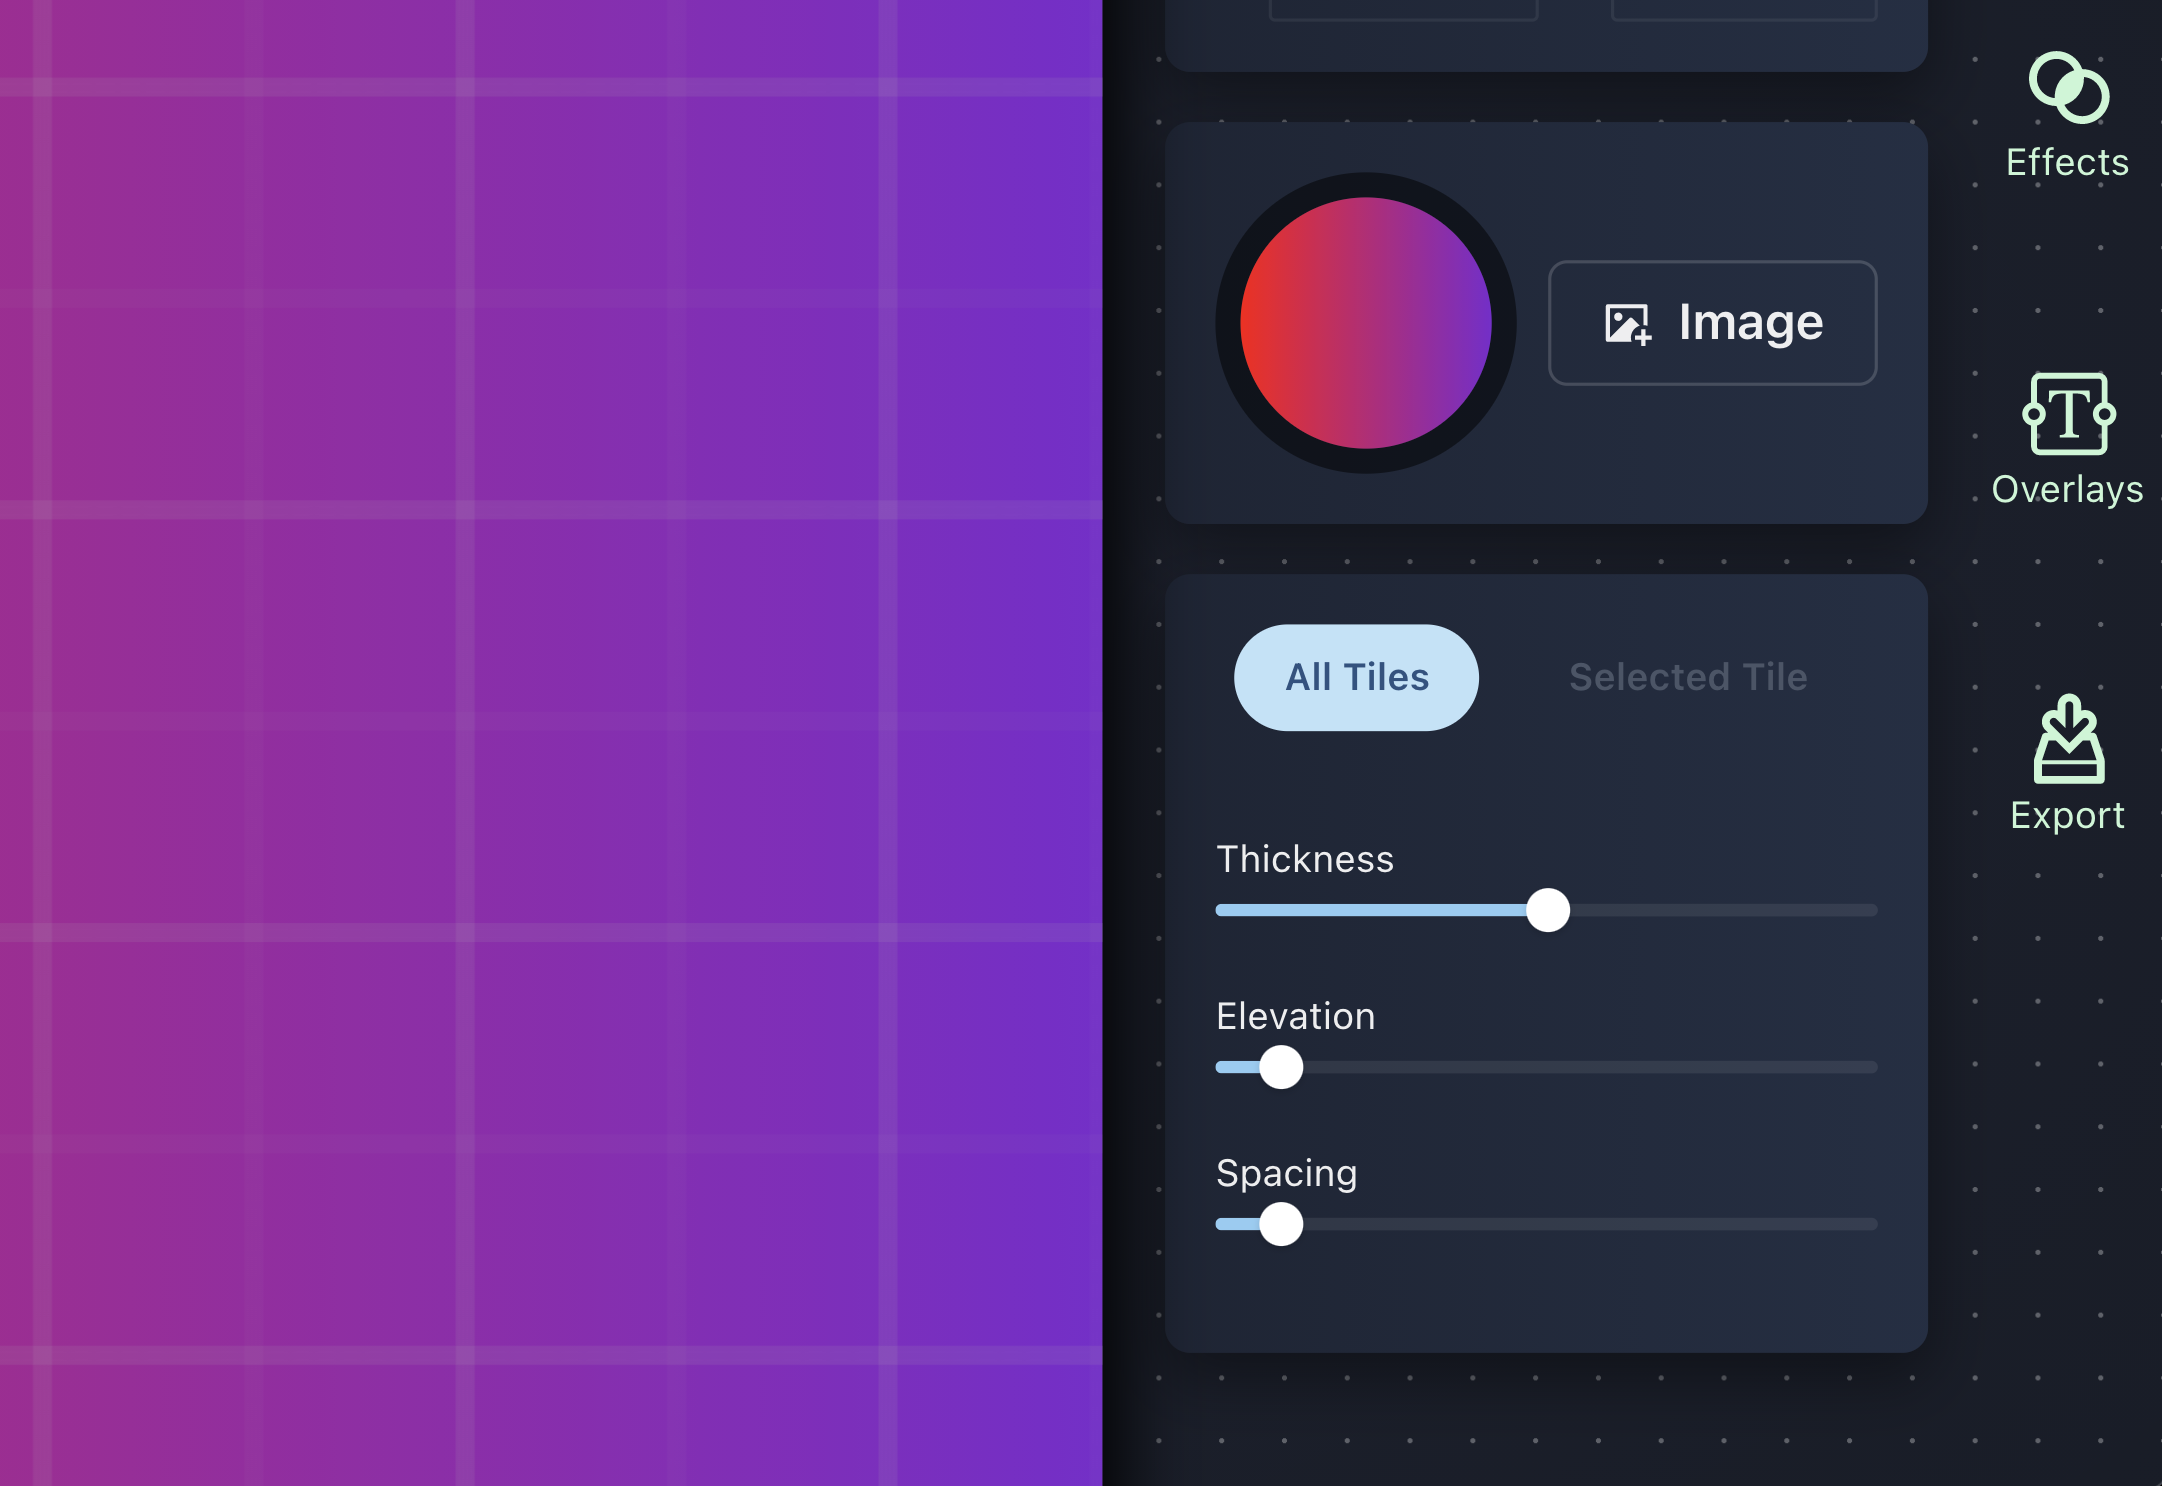Click the Export download icon
This screenshot has width=2162, height=1486.
[x=2068, y=740]
